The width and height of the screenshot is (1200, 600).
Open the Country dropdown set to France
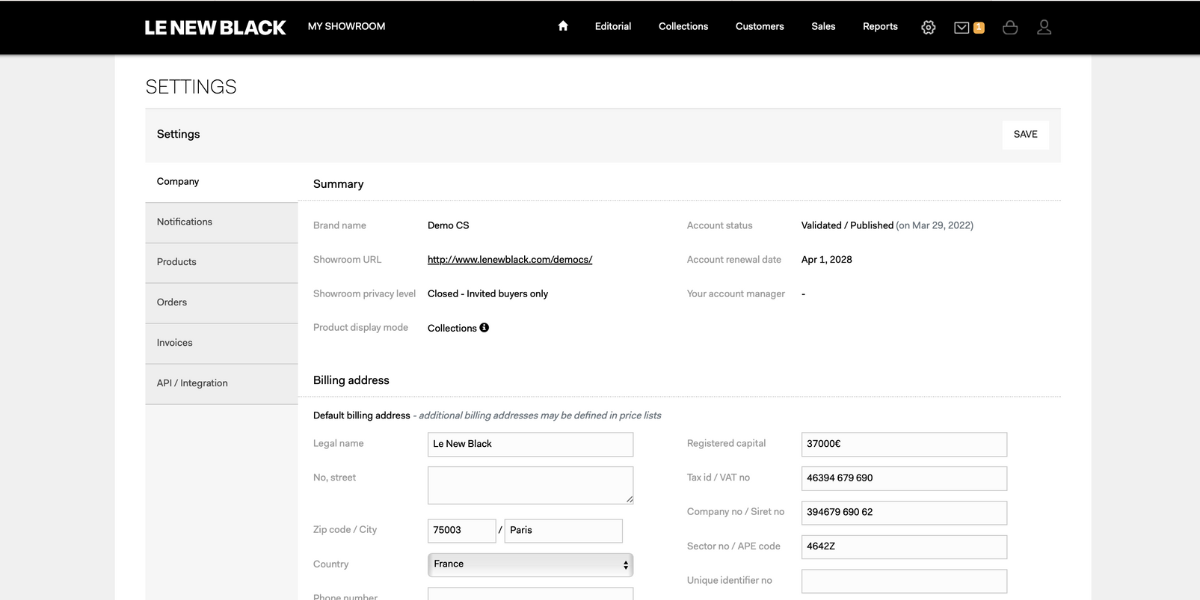click(530, 564)
